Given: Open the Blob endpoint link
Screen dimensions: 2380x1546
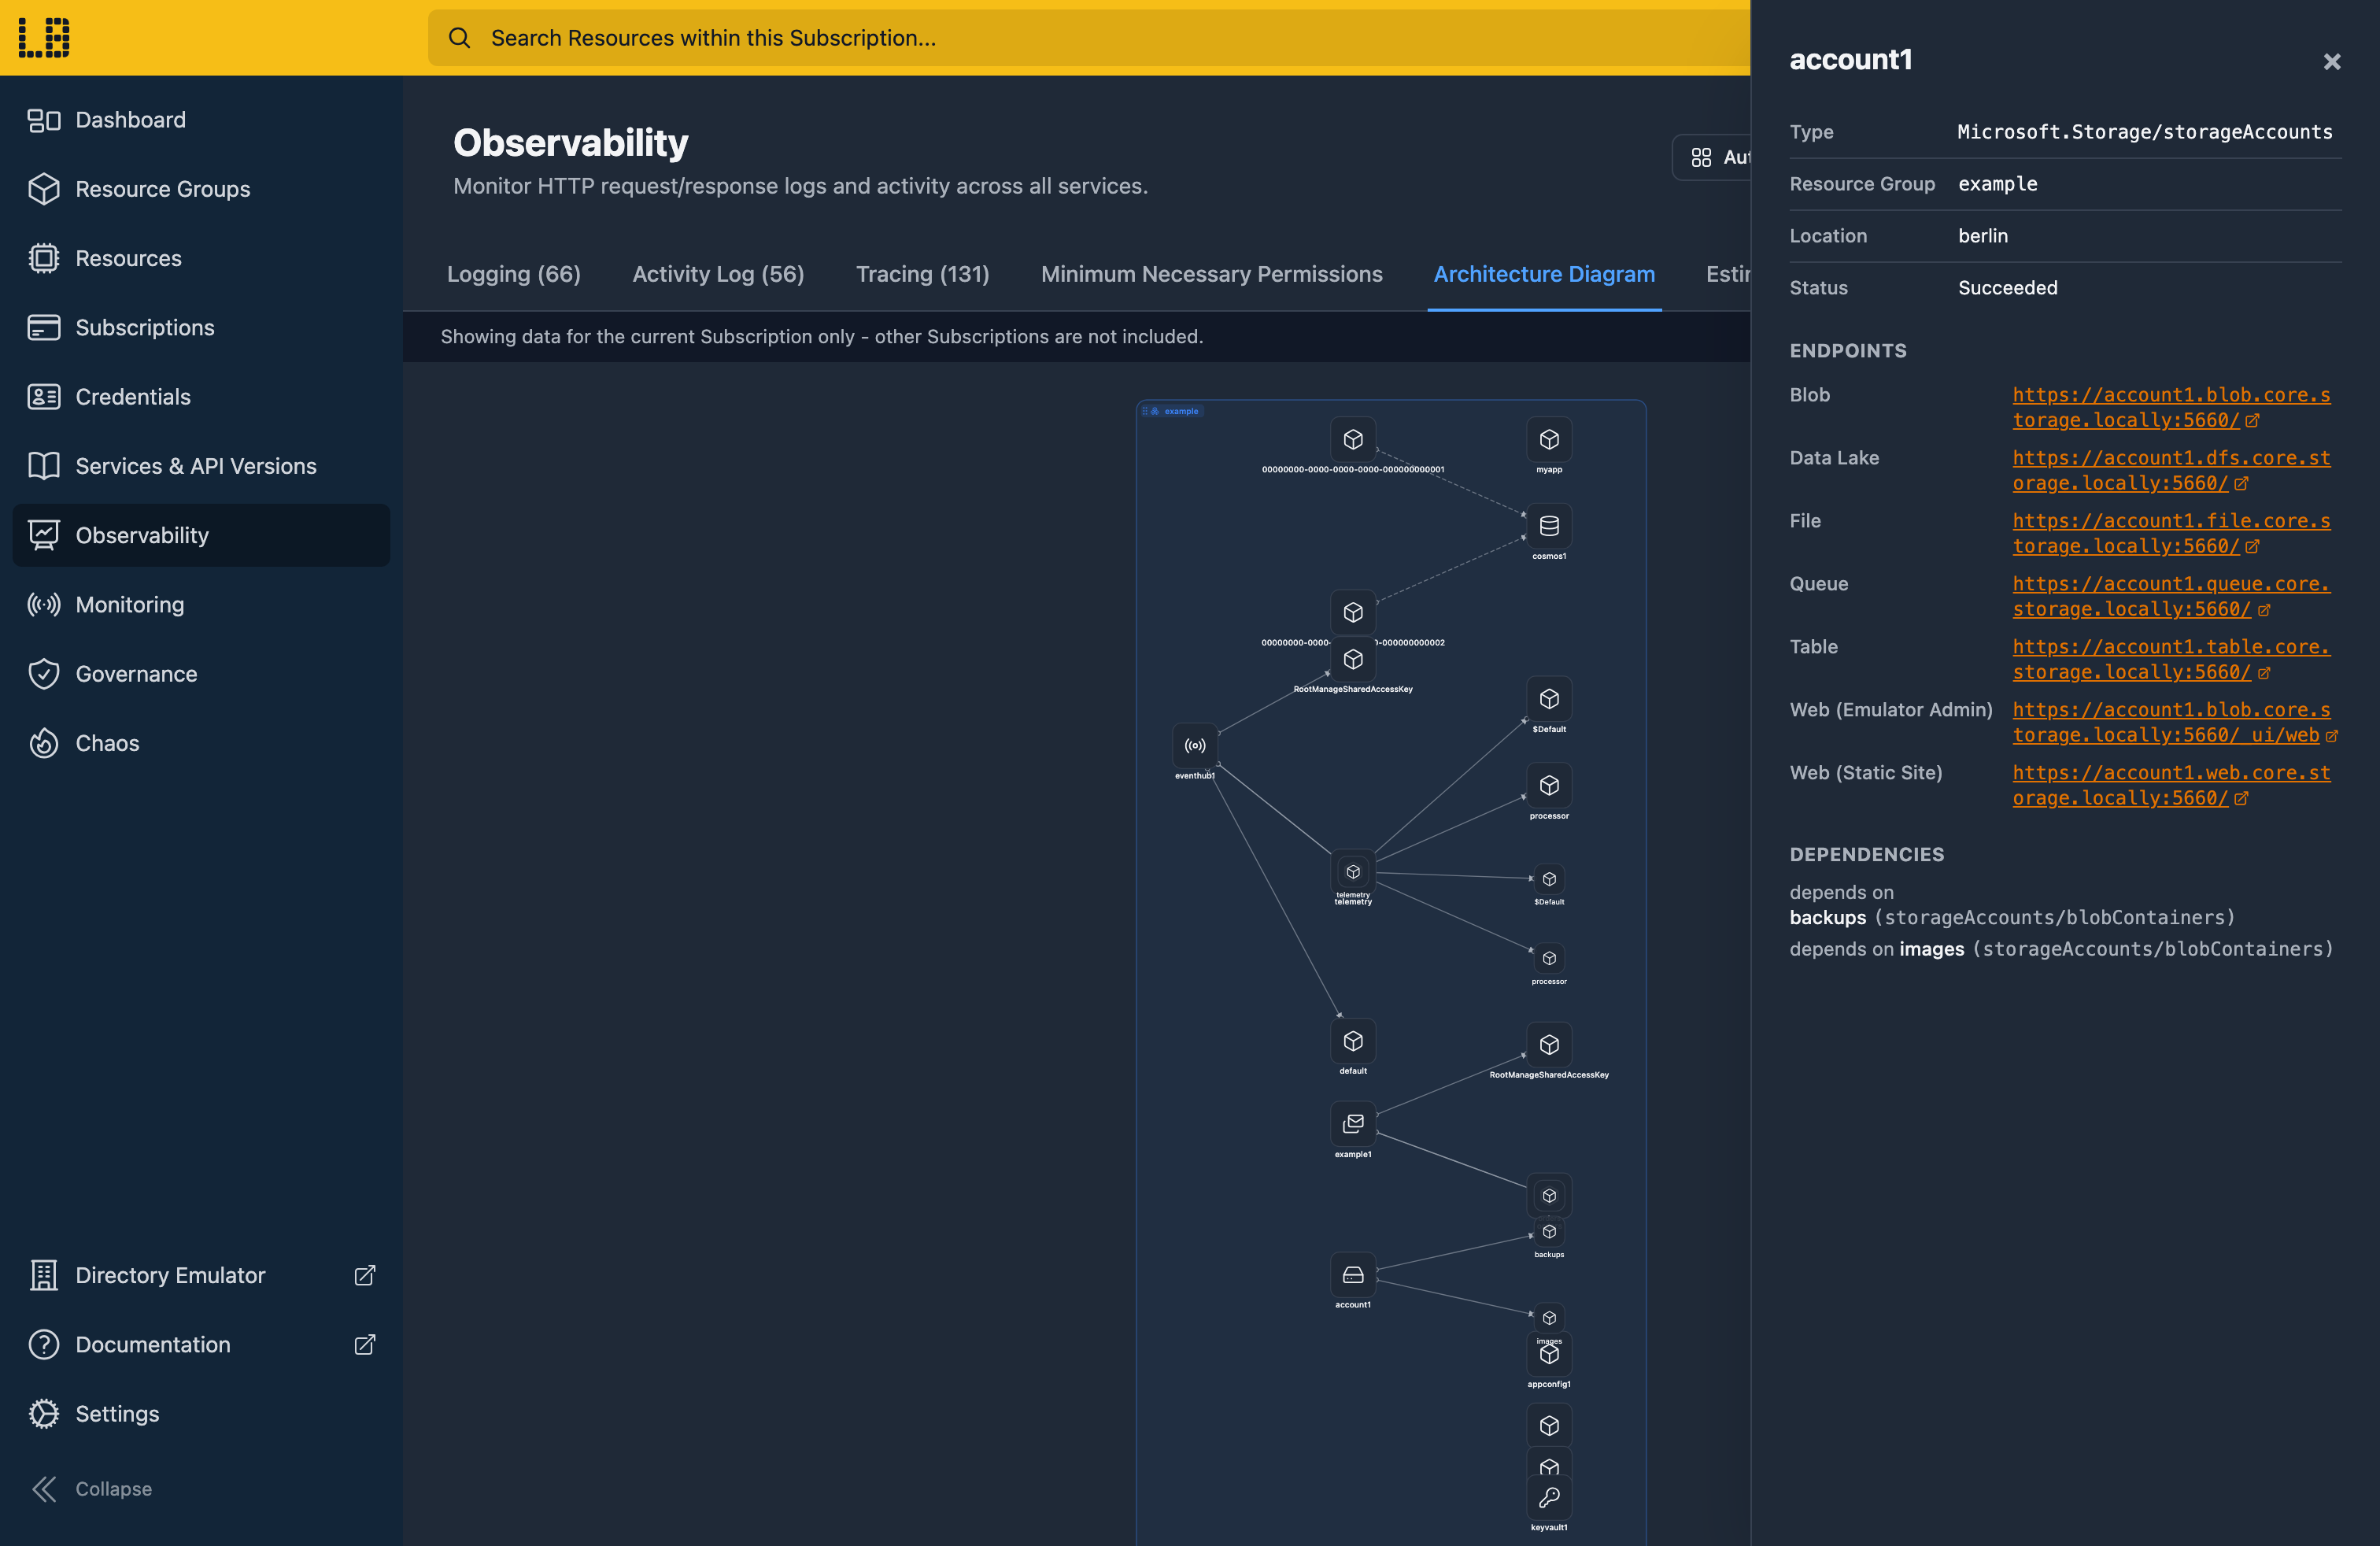Looking at the screenshot, I should (x=2171, y=407).
